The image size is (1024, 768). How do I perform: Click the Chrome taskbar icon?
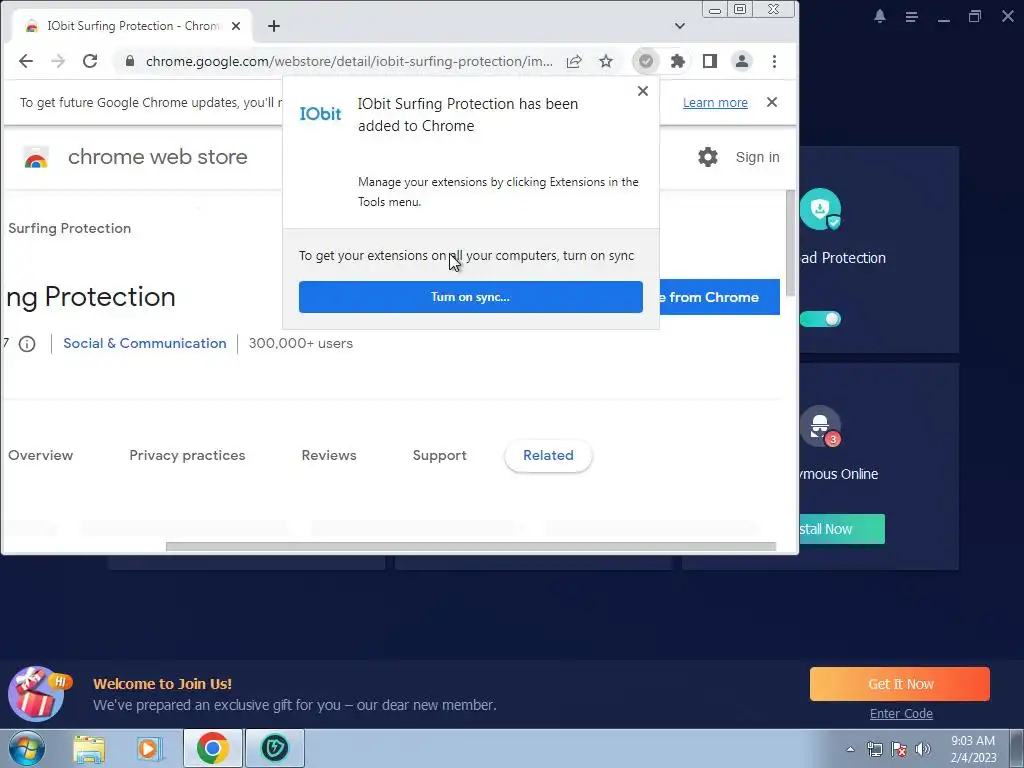pyautogui.click(x=212, y=748)
